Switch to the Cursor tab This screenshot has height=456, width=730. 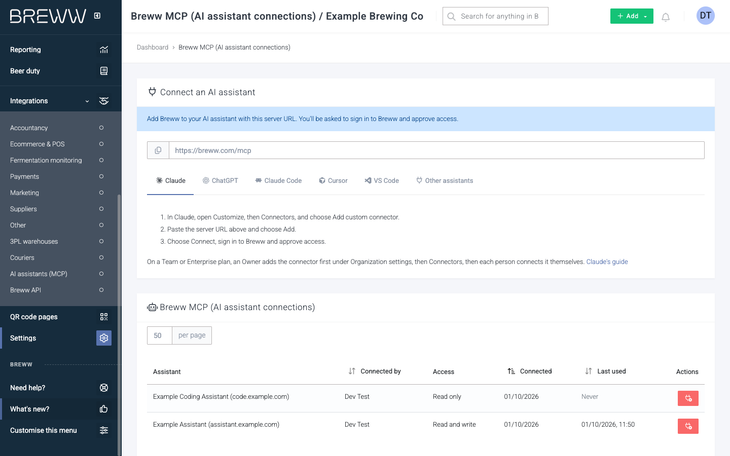click(333, 181)
